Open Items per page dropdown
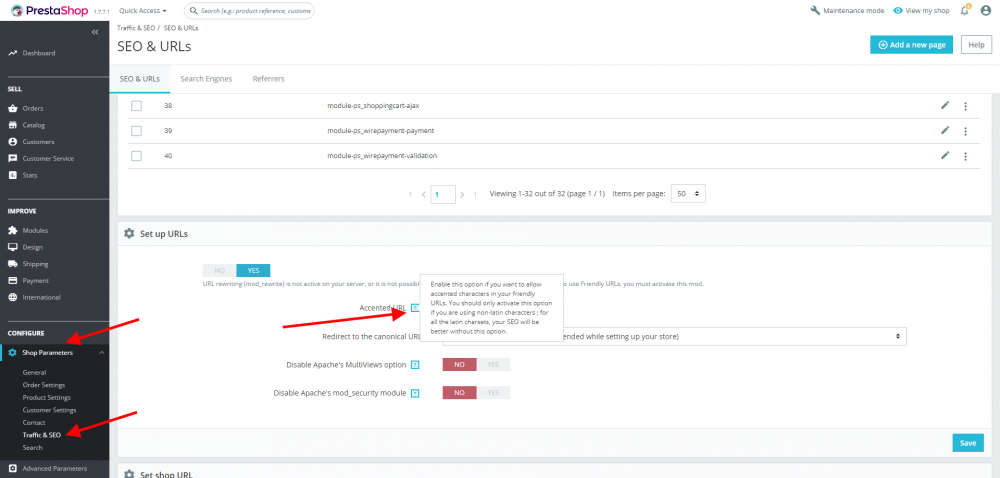The height and width of the screenshot is (478, 1000). click(x=688, y=193)
